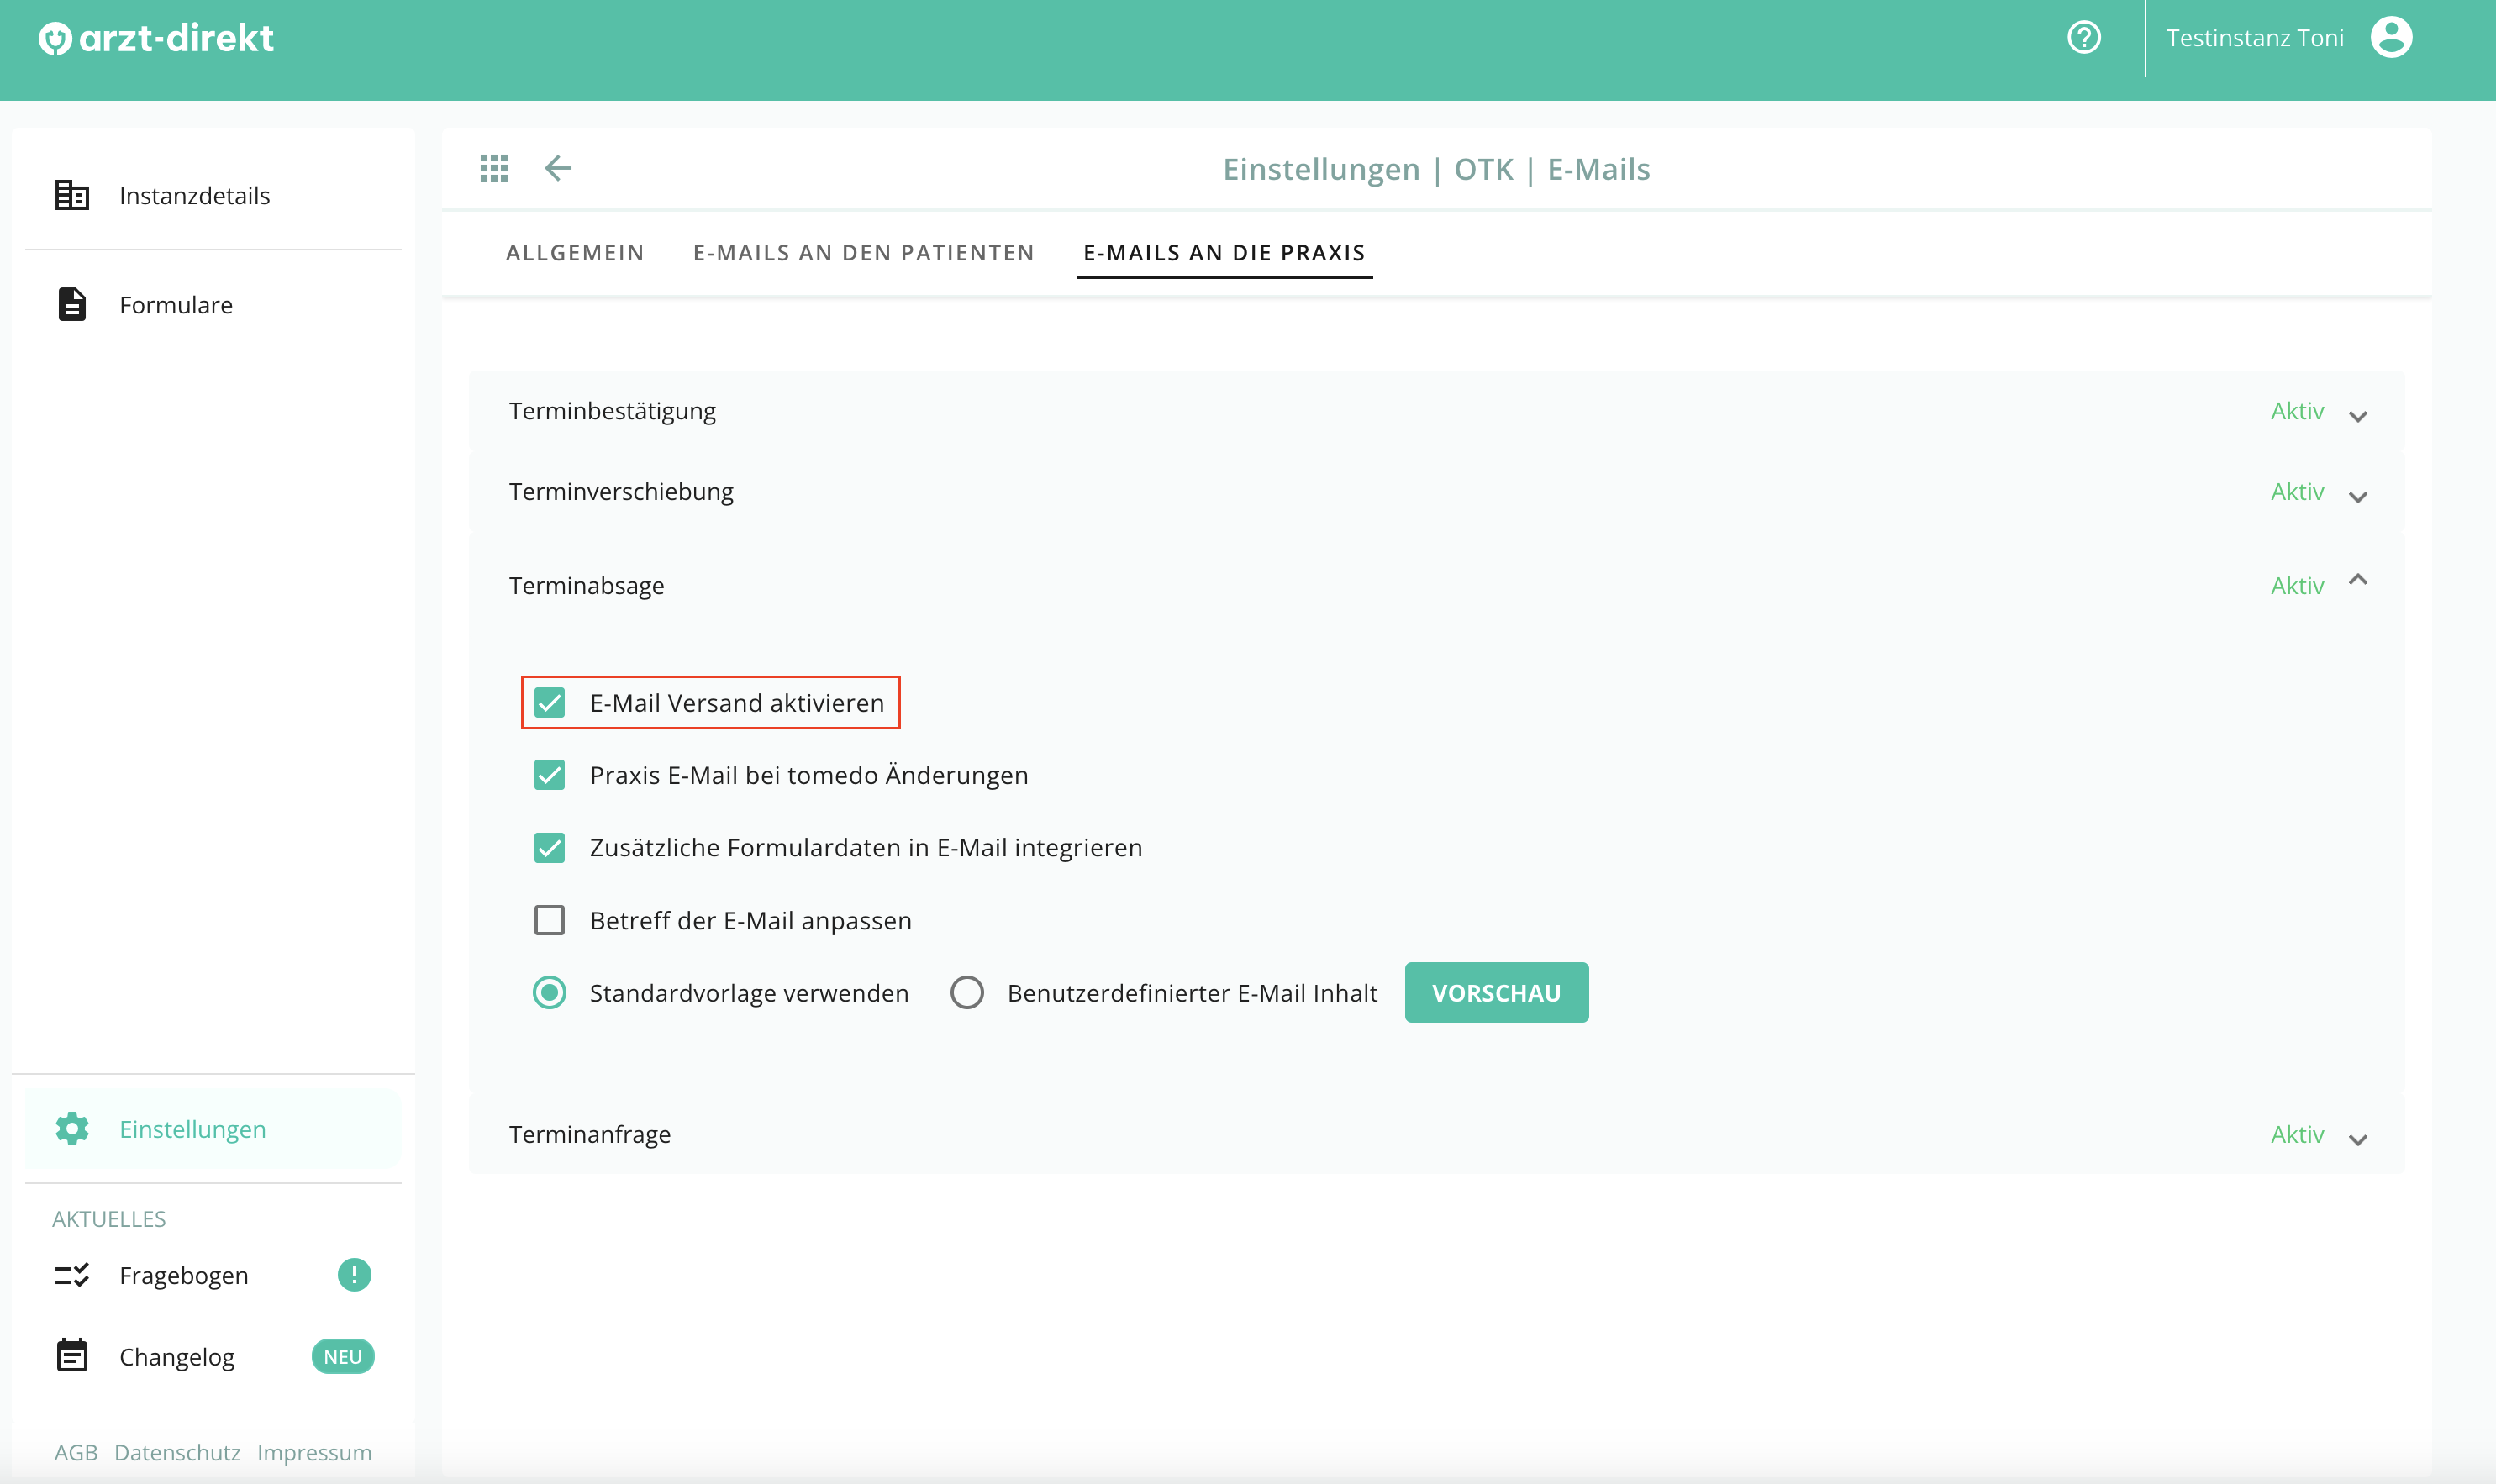Expand the Terminverschiebung section chevron
This screenshot has width=2496, height=1484.
[2358, 497]
